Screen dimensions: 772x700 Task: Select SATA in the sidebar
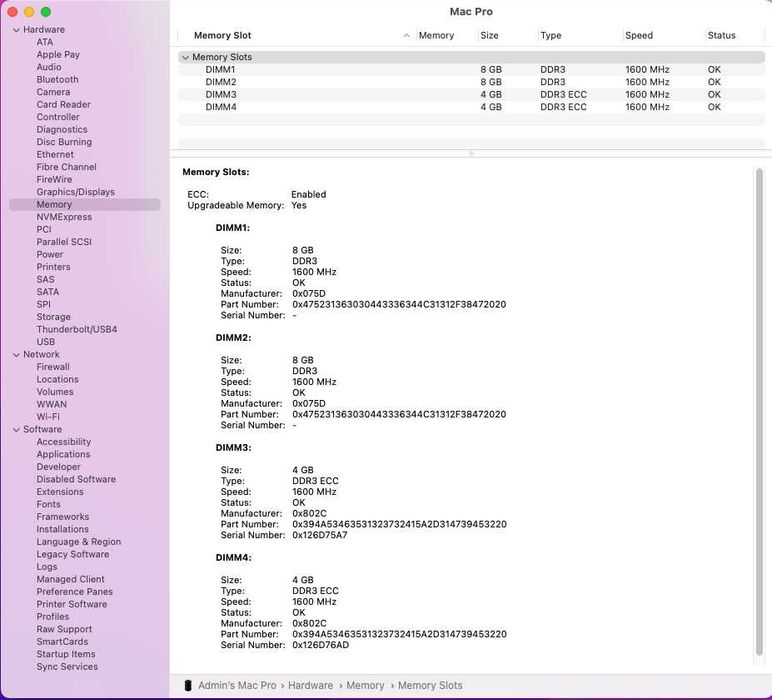click(47, 292)
